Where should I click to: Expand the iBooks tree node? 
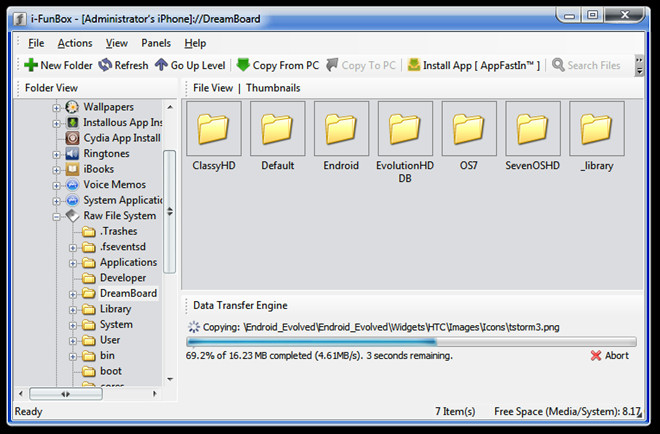[x=56, y=170]
